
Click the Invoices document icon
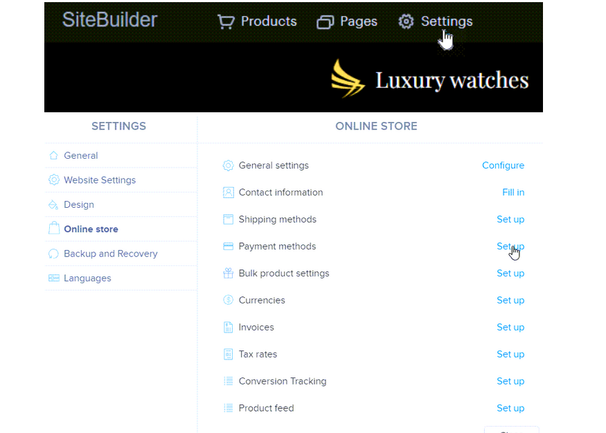point(229,328)
